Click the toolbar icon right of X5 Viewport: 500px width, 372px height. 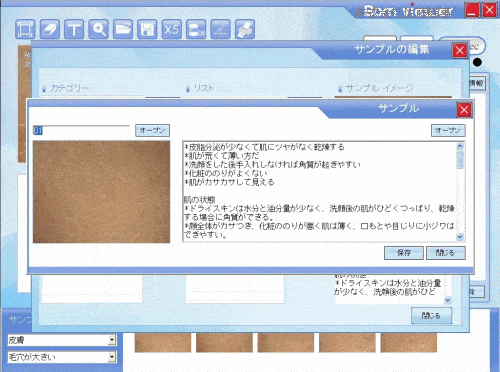(x=196, y=29)
